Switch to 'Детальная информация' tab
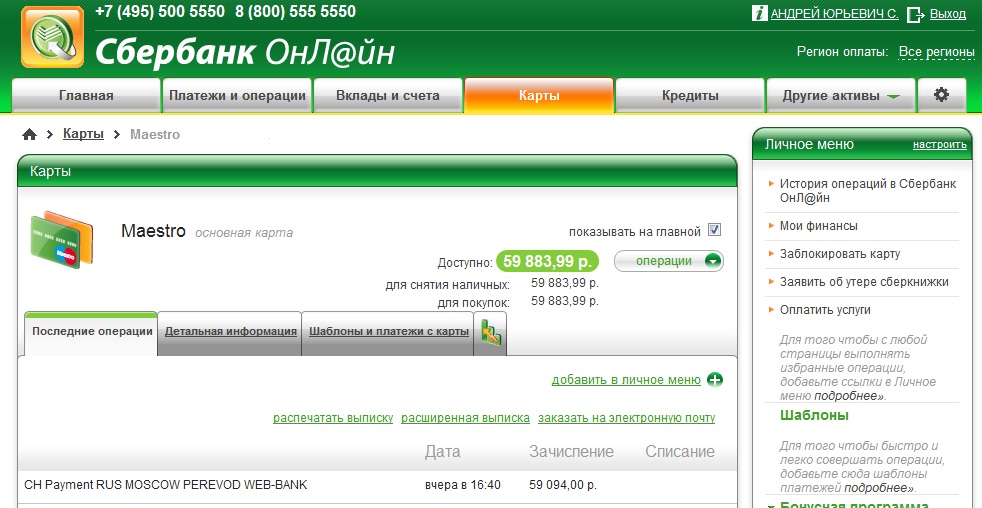The image size is (982, 508). point(230,331)
